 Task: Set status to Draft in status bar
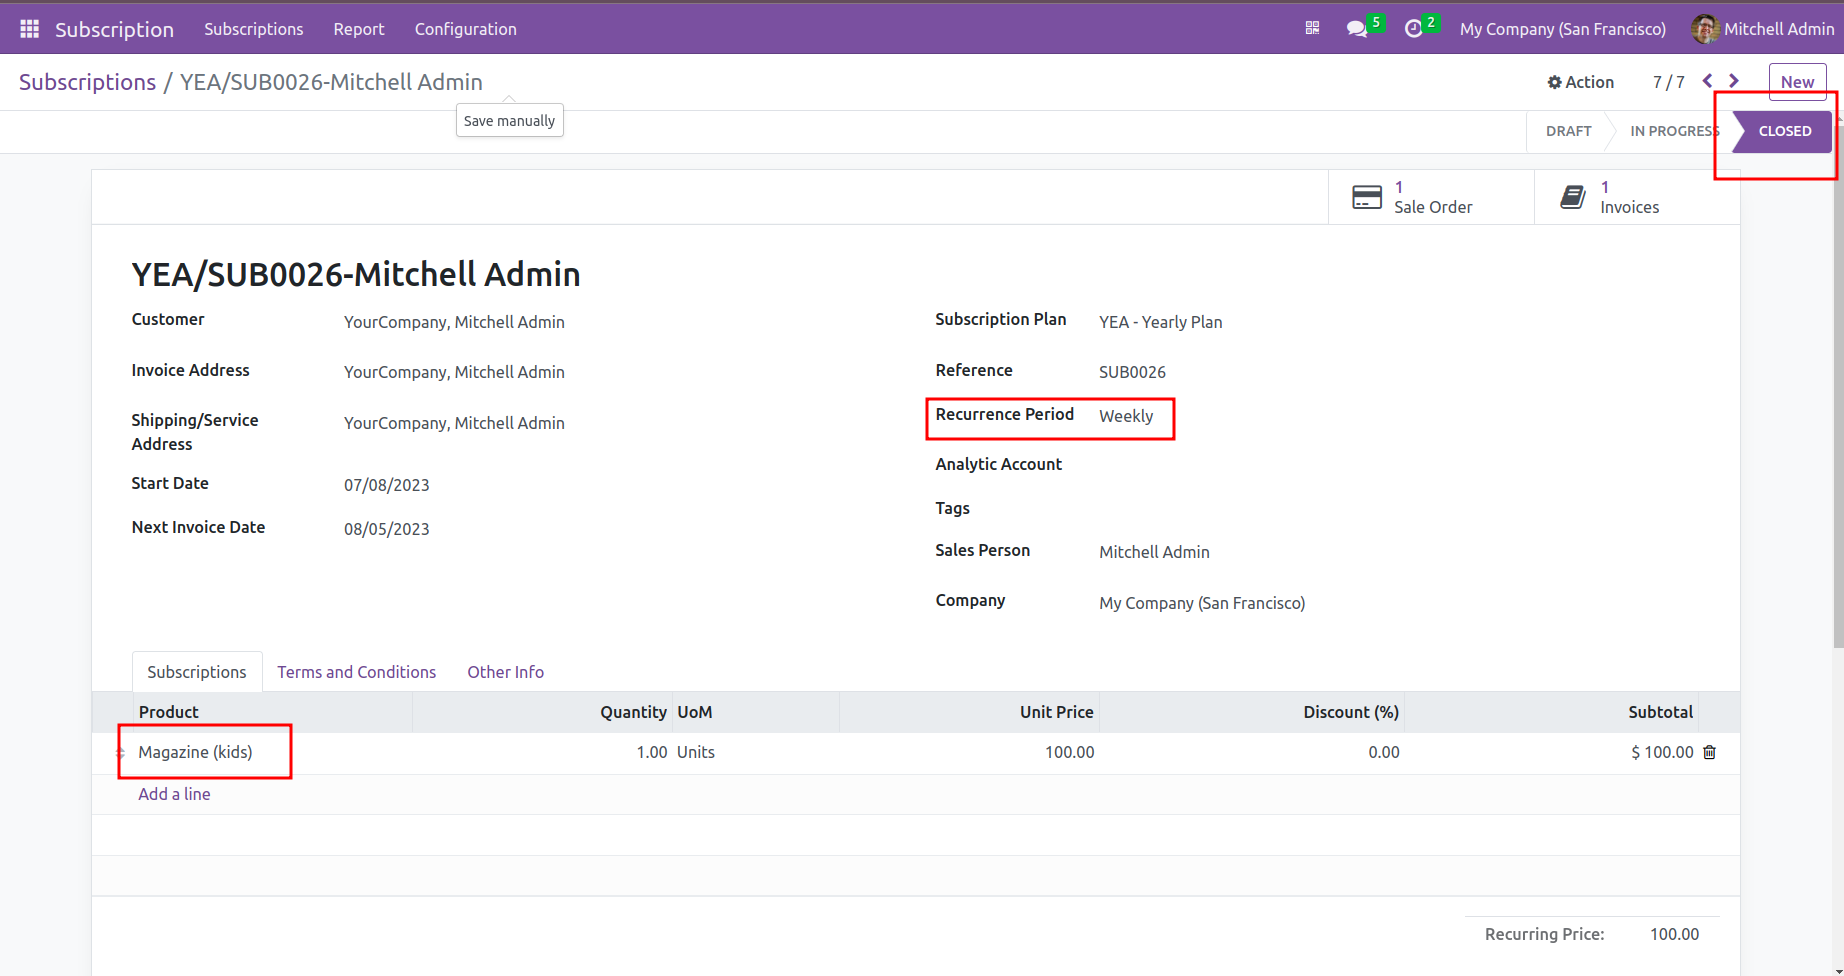[x=1568, y=131]
